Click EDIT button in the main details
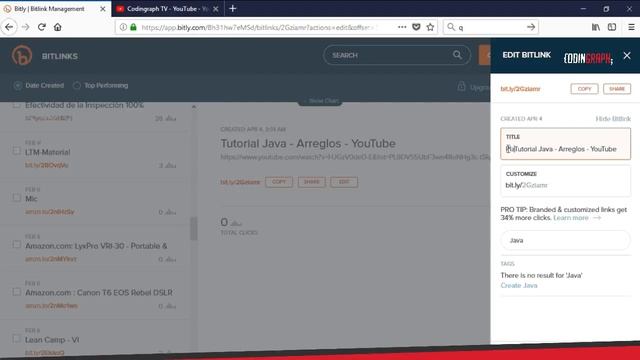The image size is (640, 360). pos(344,182)
